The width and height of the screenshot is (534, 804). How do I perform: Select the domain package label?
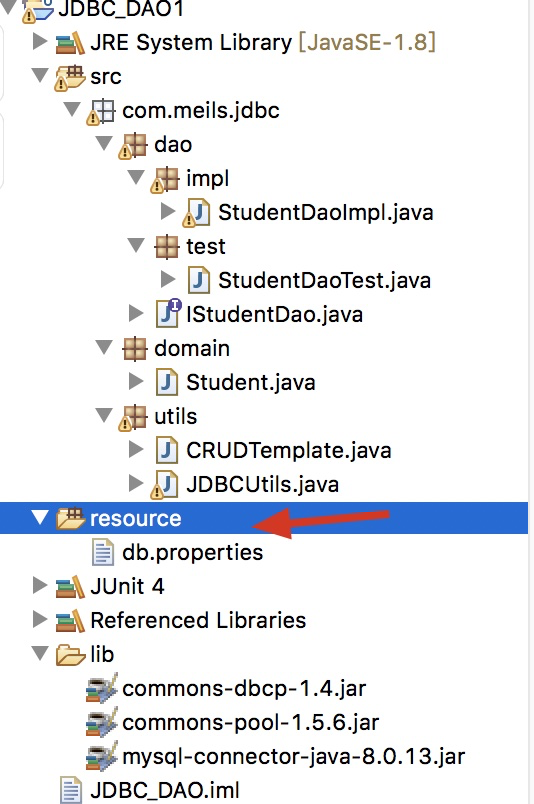tap(192, 349)
